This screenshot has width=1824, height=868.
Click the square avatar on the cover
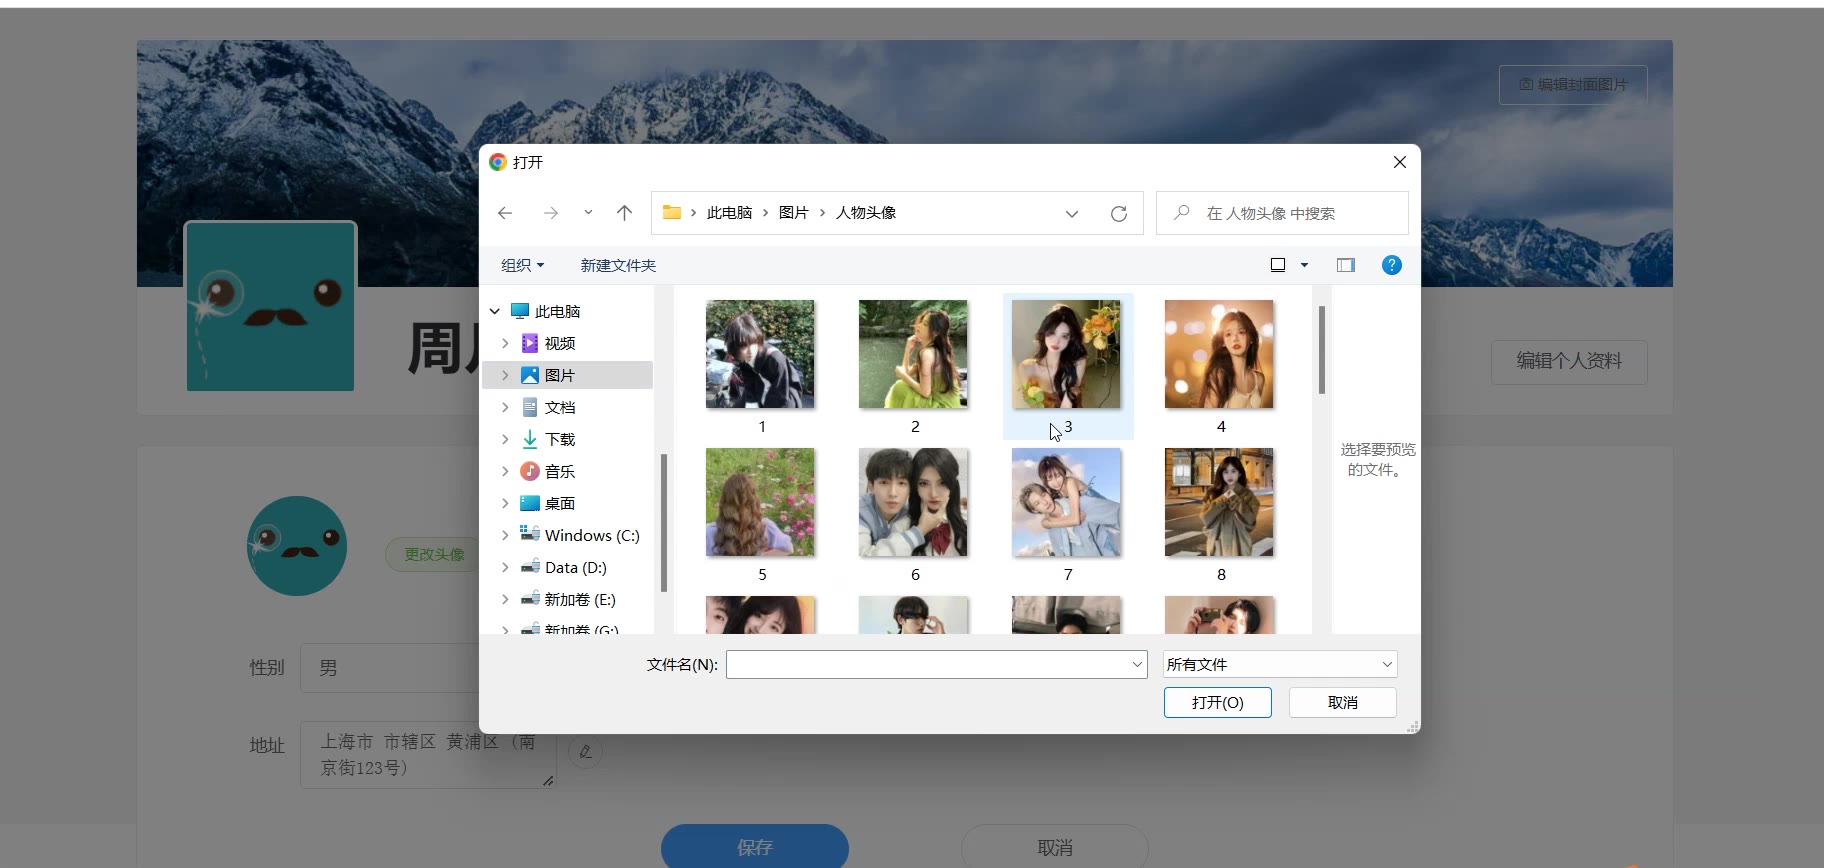(x=270, y=306)
